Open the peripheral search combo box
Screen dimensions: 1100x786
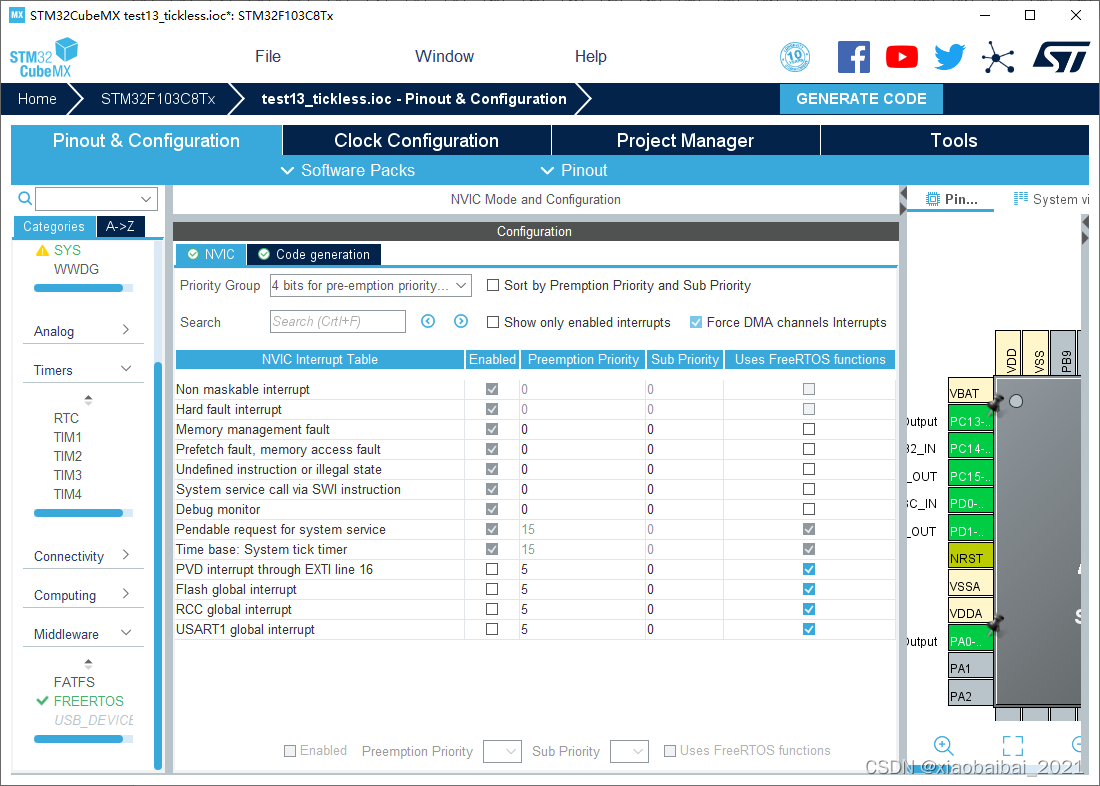(x=96, y=199)
